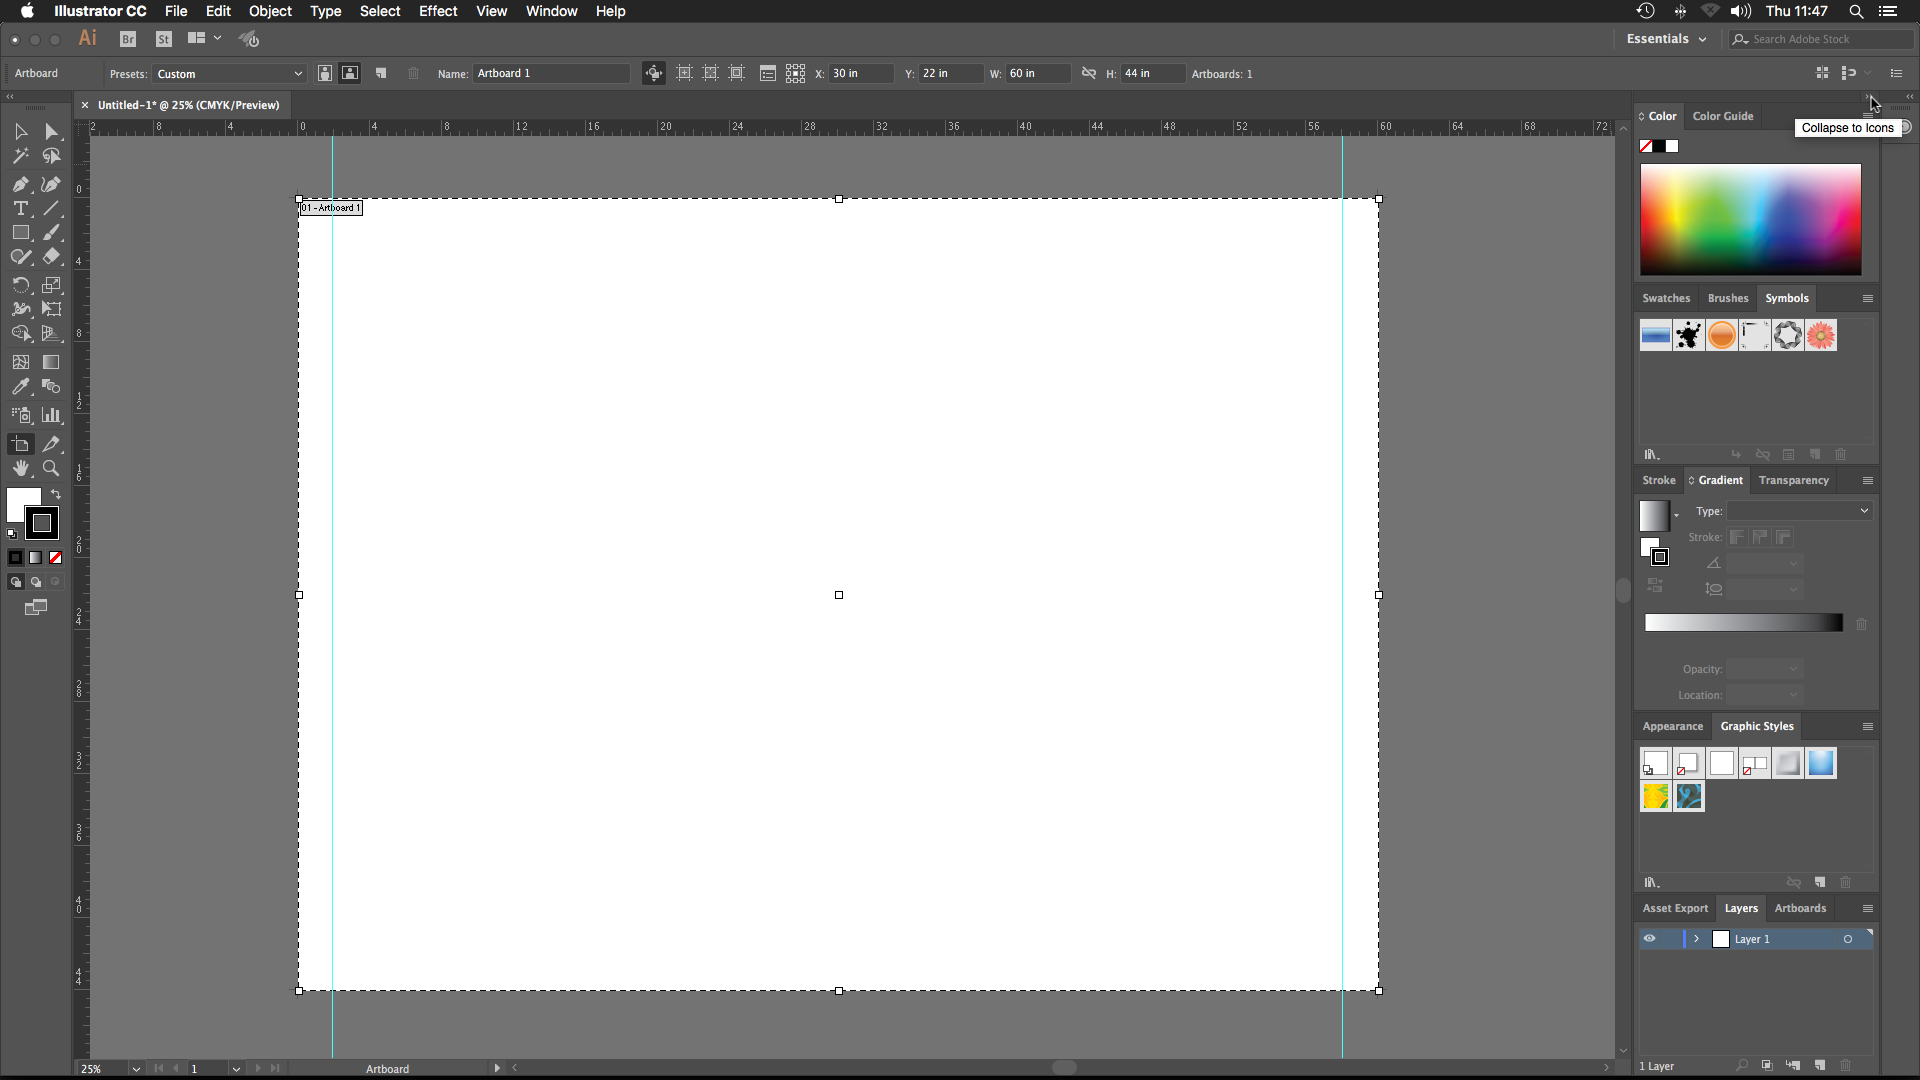This screenshot has width=1920, height=1080.
Task: Open the Symbols panel menu
Action: tap(1867, 299)
